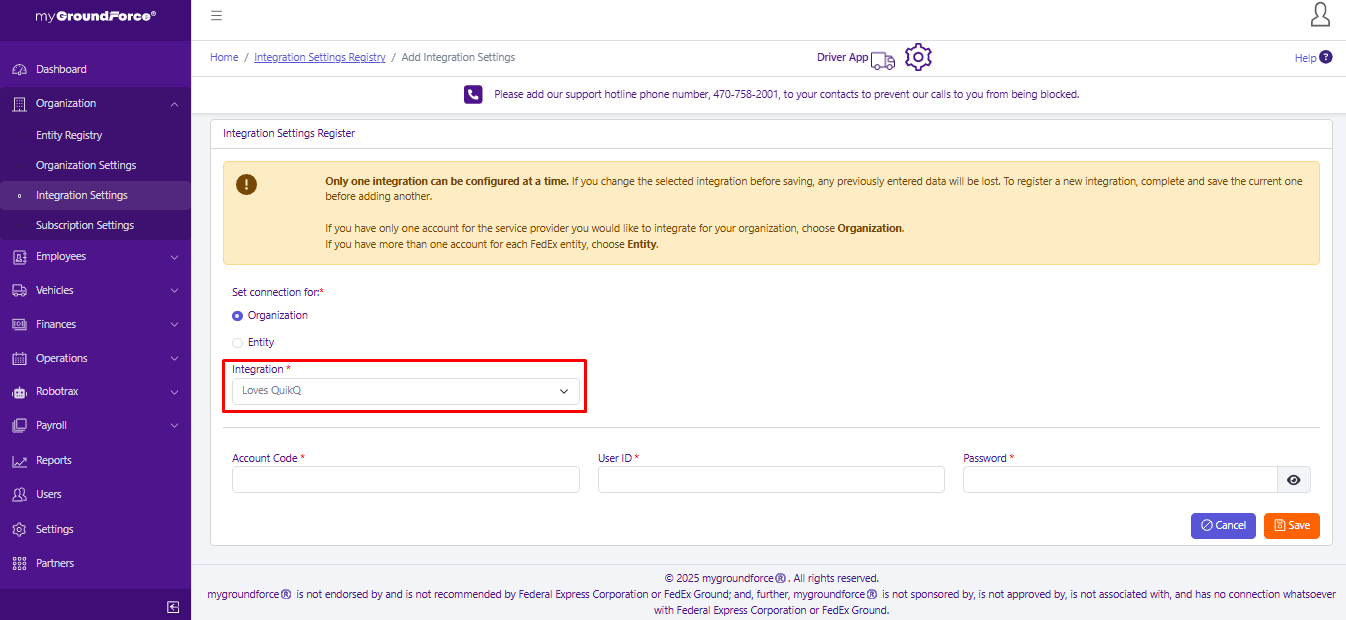Viewport: 1346px width, 620px height.
Task: Click the orange Save button
Action: tap(1292, 526)
